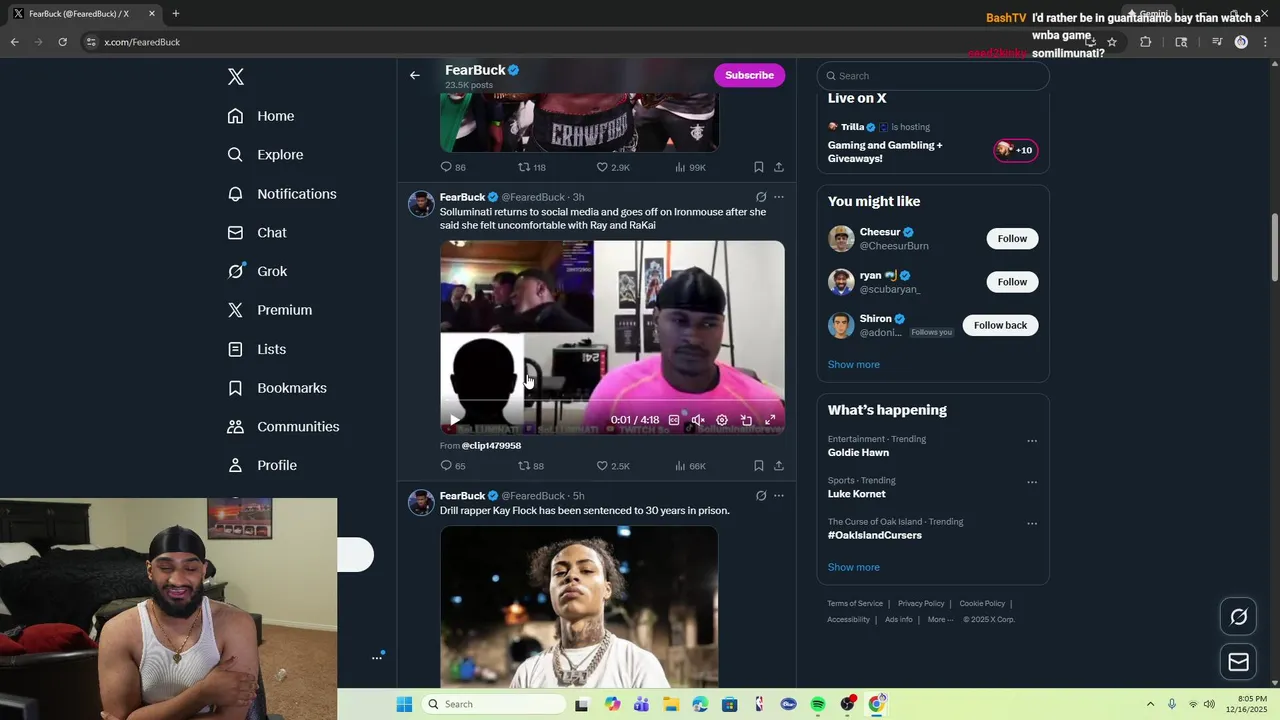Unmute the video sound

coord(698,420)
